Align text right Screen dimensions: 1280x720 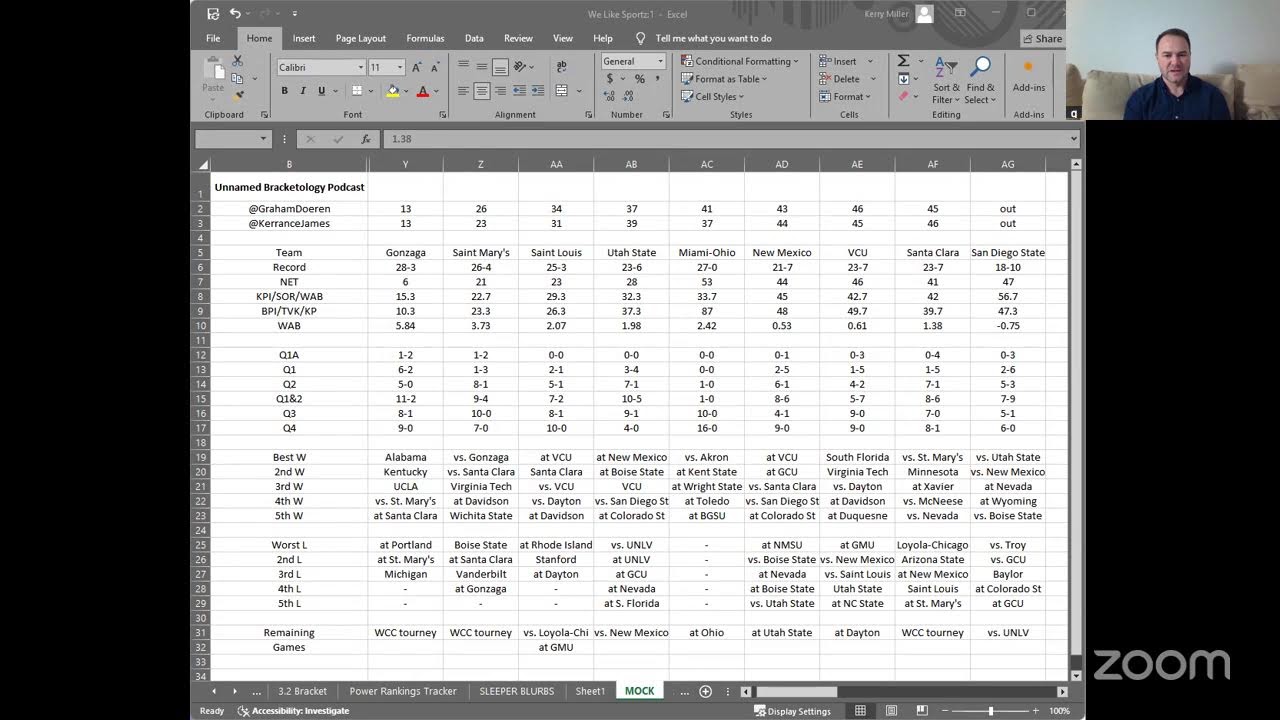[499, 91]
